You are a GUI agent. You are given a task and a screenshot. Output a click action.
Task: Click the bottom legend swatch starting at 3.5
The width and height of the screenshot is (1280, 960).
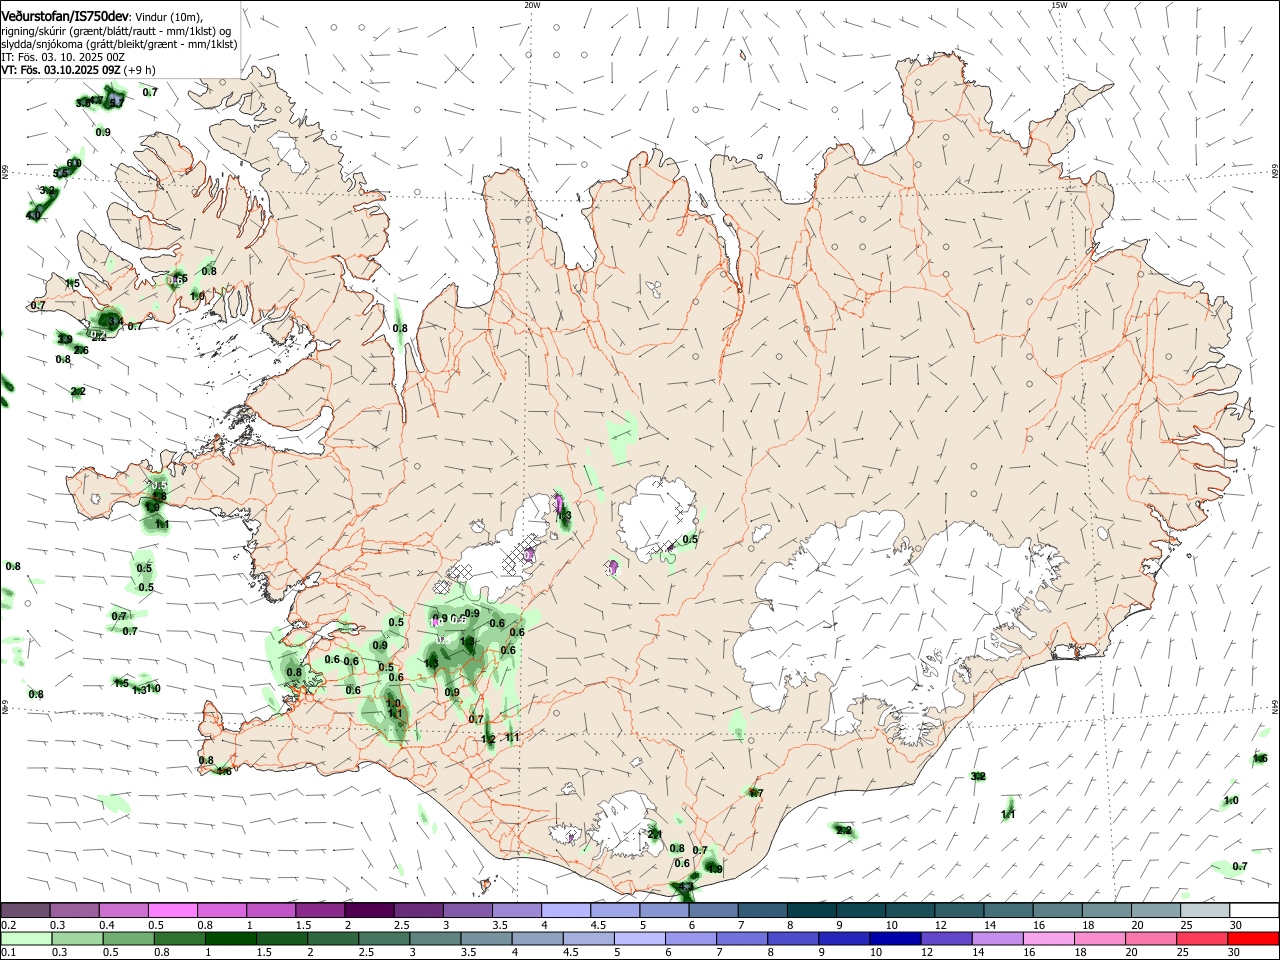(487, 938)
